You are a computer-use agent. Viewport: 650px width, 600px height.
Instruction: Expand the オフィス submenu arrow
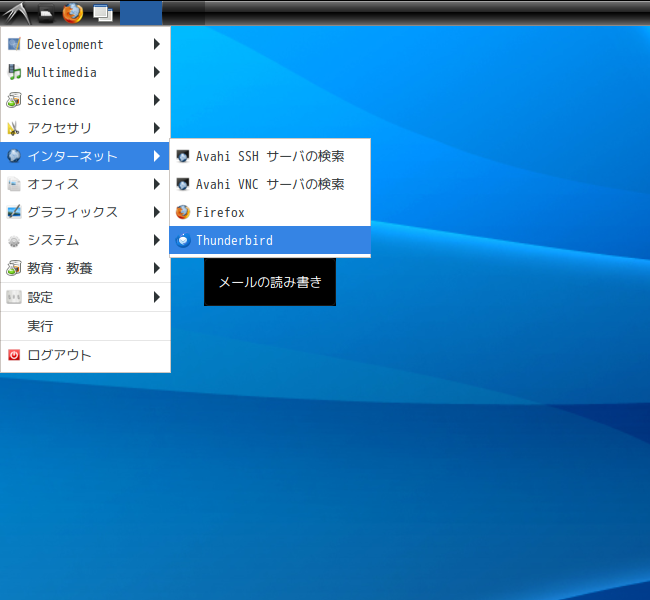click(x=157, y=184)
